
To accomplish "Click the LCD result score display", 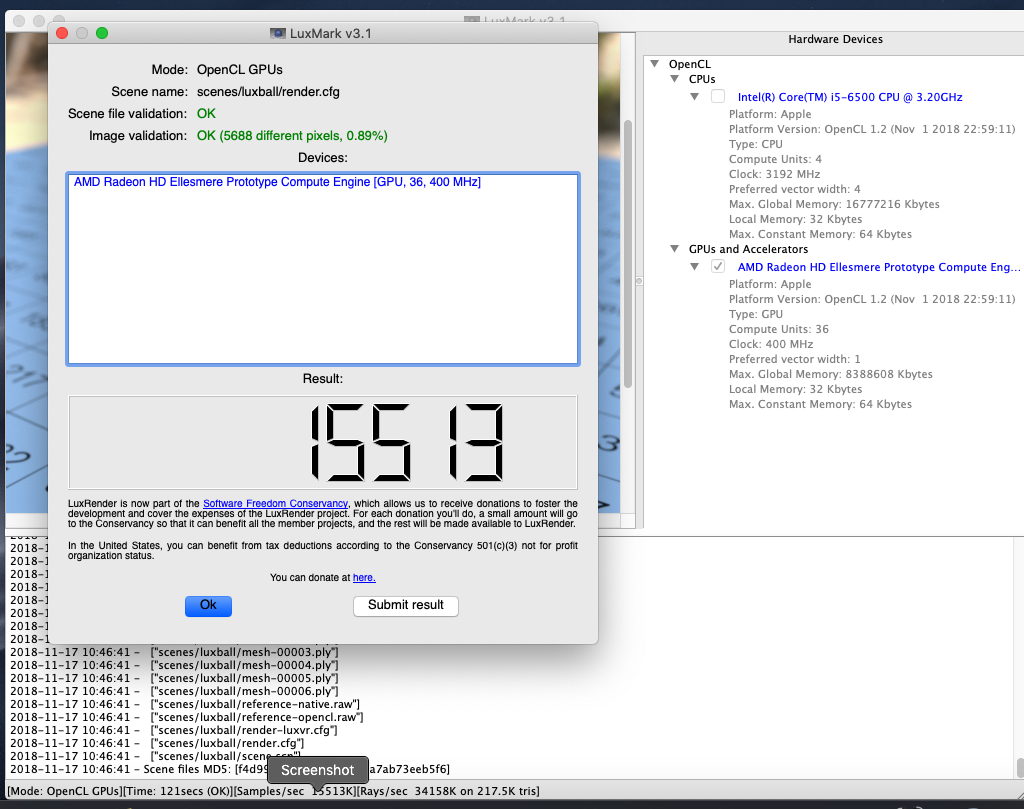I will [x=322, y=442].
